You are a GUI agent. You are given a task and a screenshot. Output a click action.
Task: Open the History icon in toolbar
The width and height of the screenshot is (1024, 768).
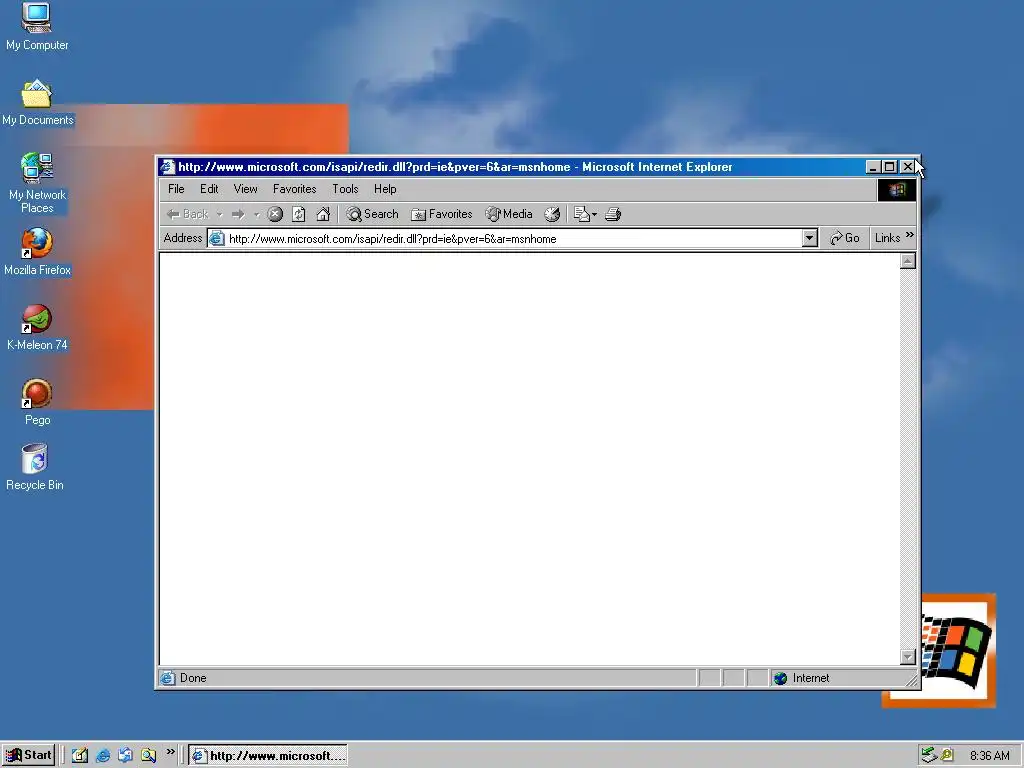[x=552, y=214]
